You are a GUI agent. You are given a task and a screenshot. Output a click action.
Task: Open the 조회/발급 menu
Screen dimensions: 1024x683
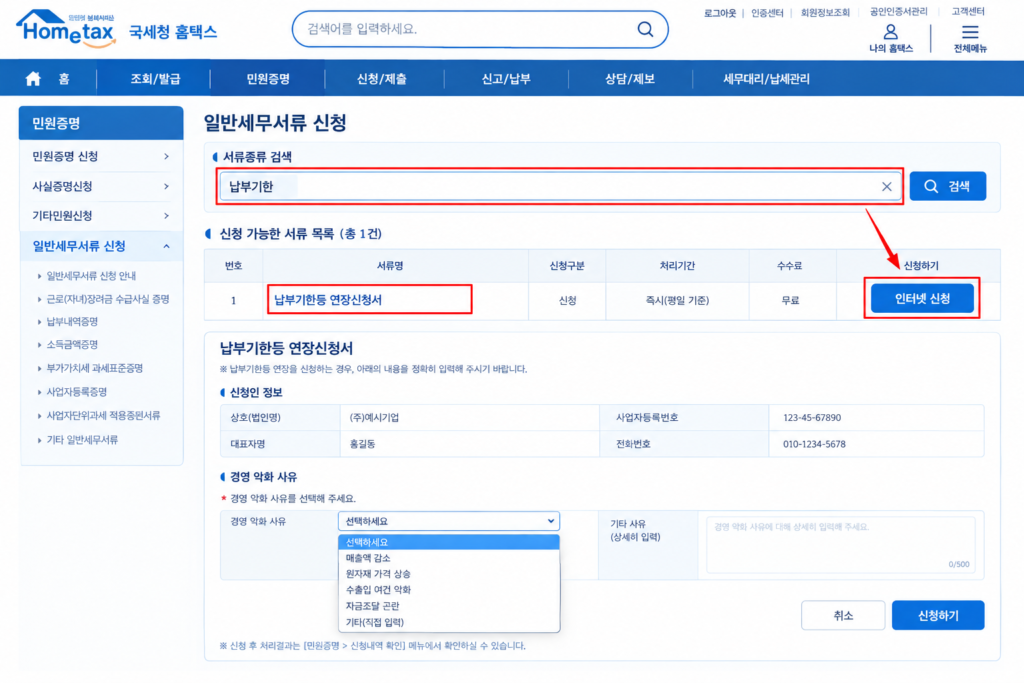(x=155, y=79)
